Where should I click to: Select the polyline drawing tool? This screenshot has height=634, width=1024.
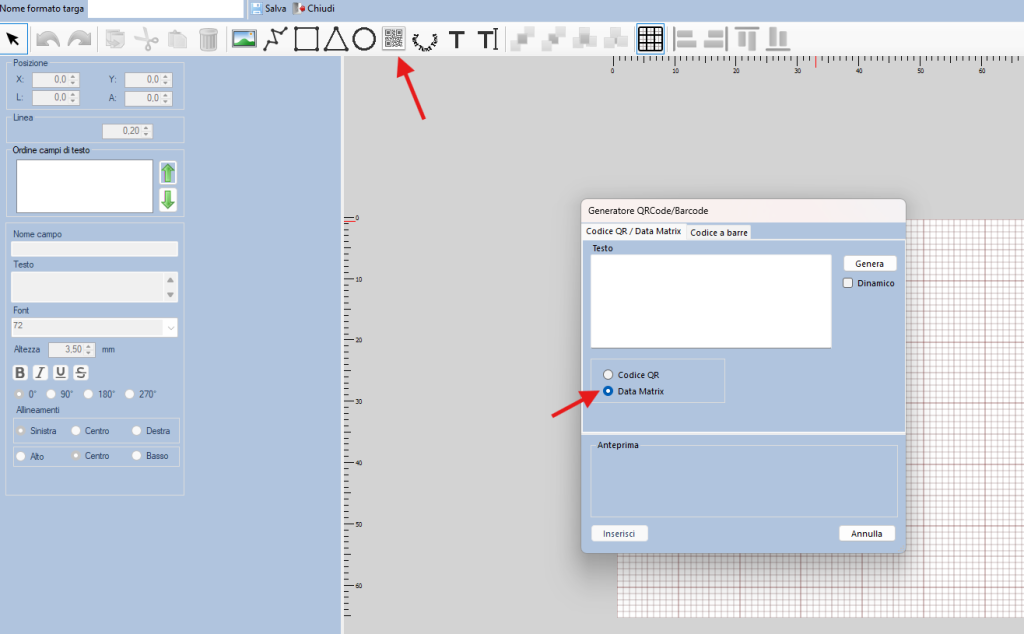(275, 39)
